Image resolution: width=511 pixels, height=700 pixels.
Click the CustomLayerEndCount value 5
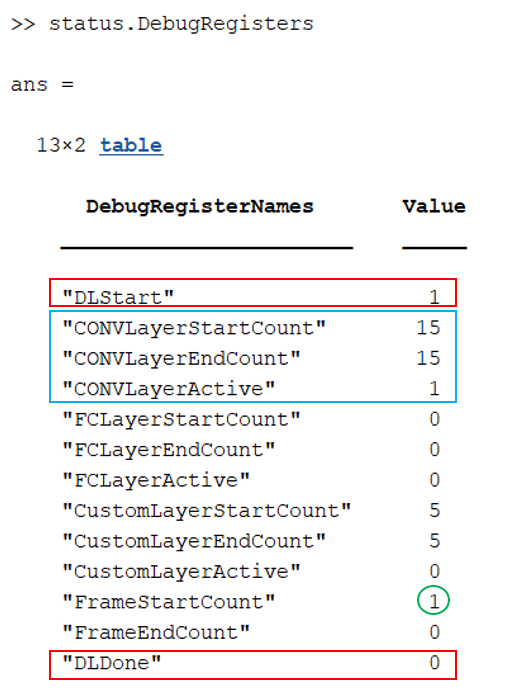435,541
